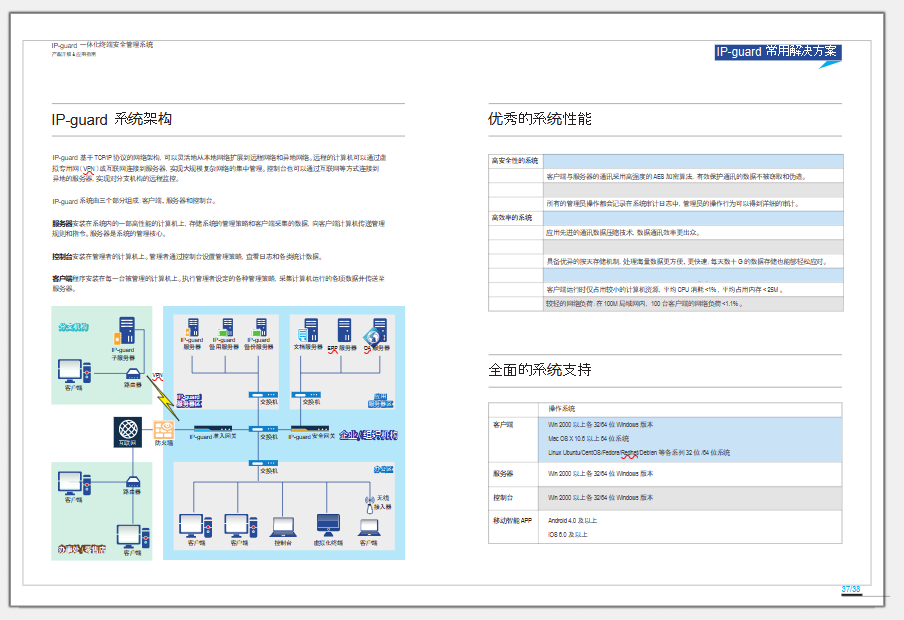Select the 文档服务器 icon
This screenshot has height=620, width=904.
[308, 330]
